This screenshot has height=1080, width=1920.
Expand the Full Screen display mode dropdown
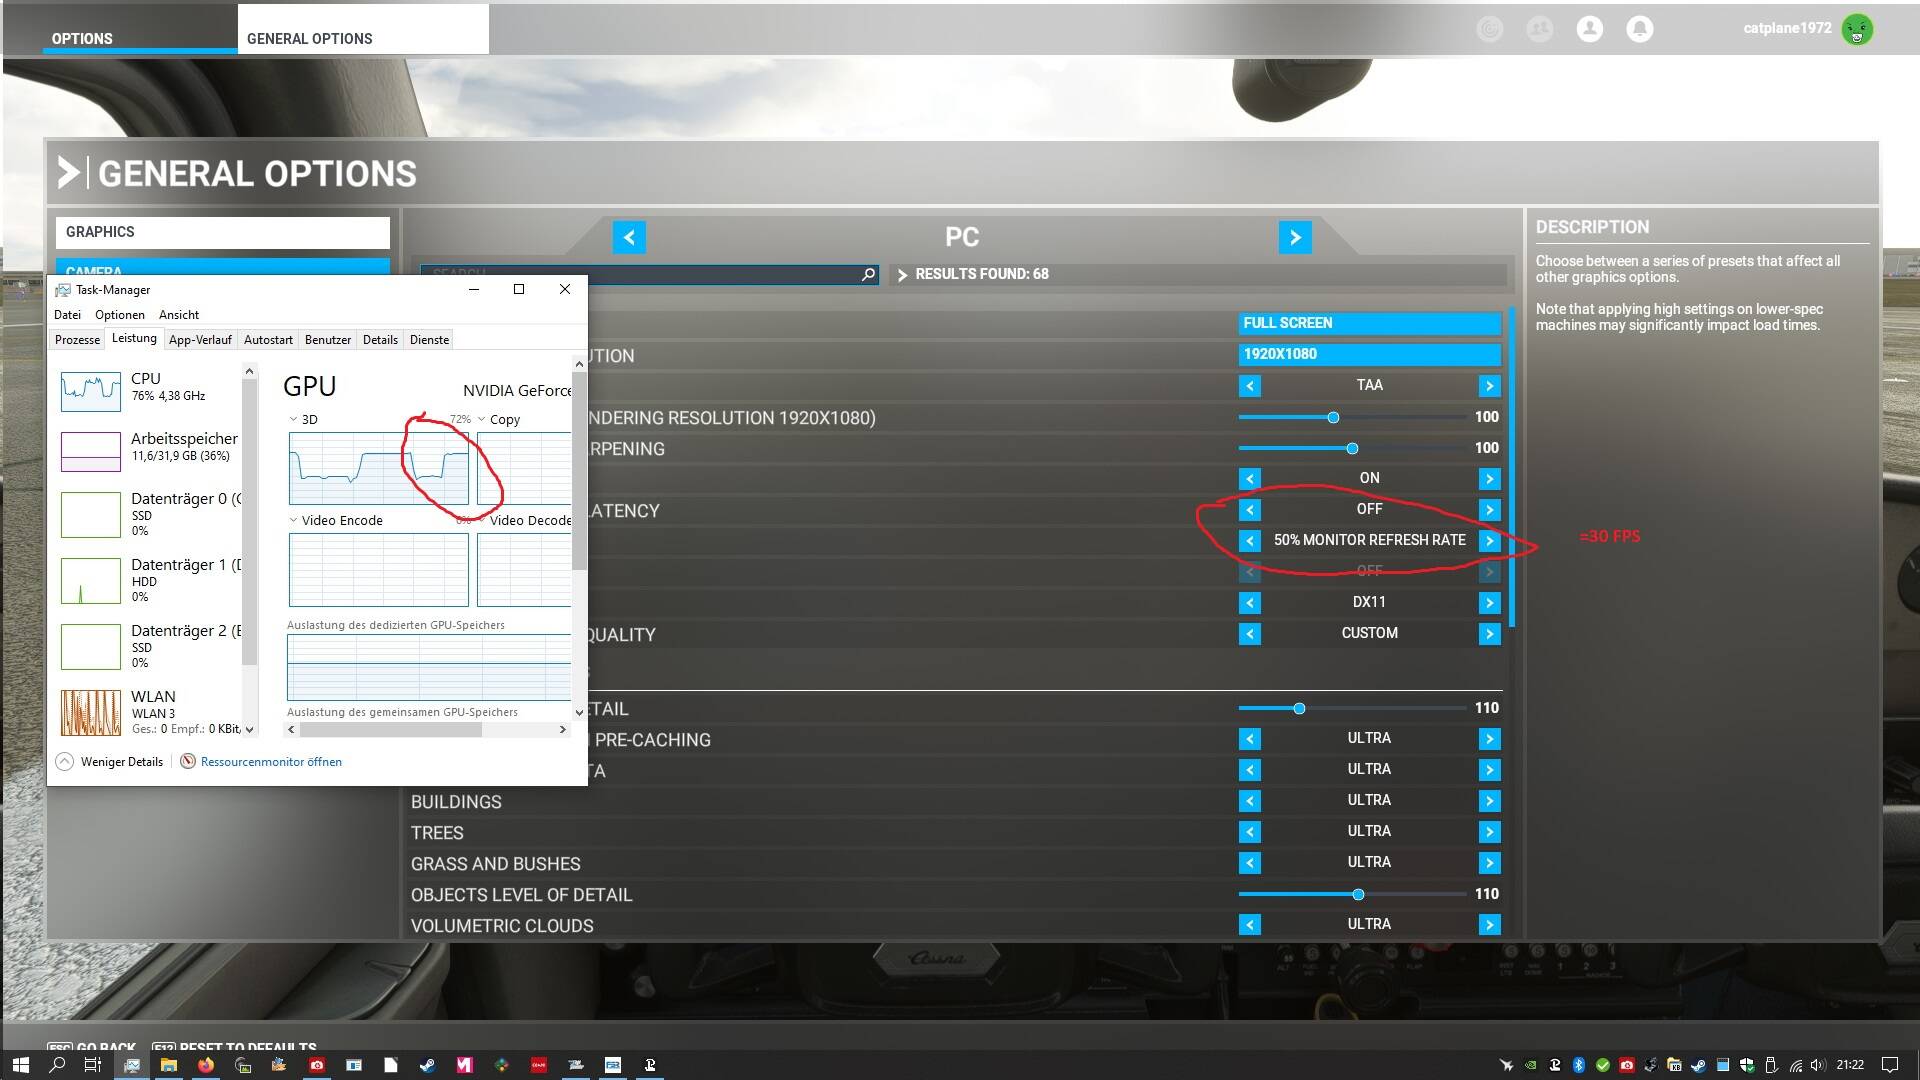(1369, 324)
